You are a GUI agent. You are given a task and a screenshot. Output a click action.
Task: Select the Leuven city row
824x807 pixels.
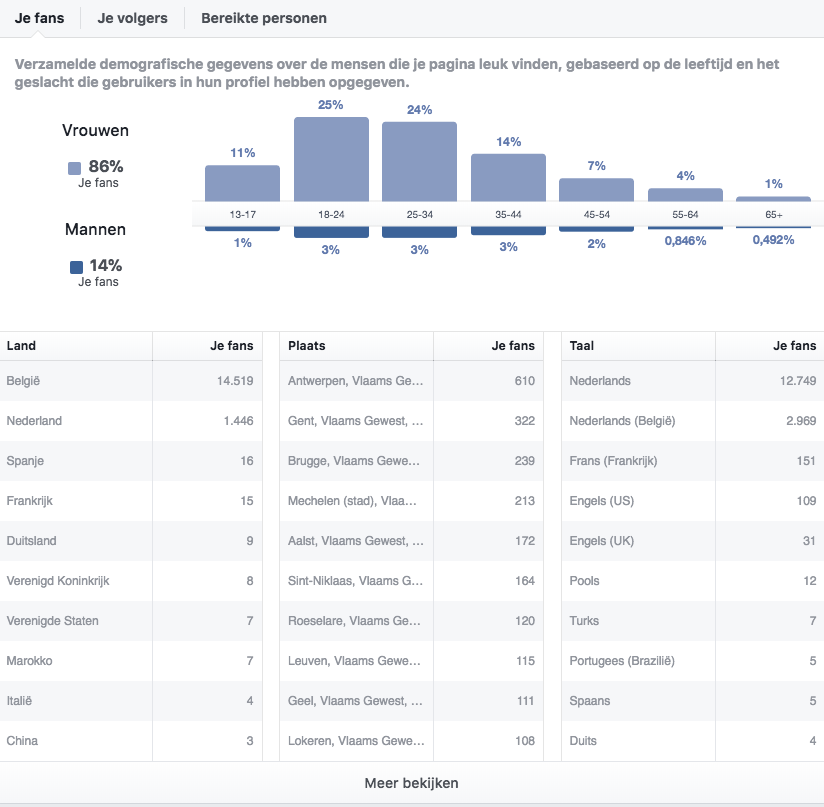411,660
